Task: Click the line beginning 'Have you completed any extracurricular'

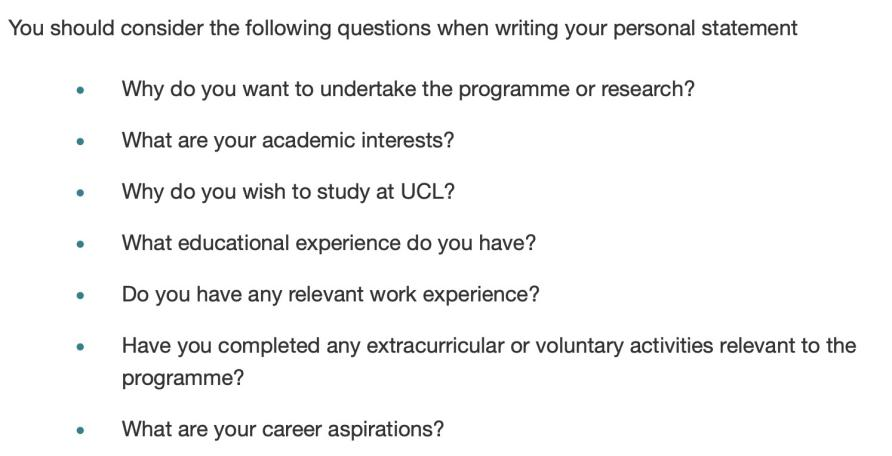Action: [489, 346]
